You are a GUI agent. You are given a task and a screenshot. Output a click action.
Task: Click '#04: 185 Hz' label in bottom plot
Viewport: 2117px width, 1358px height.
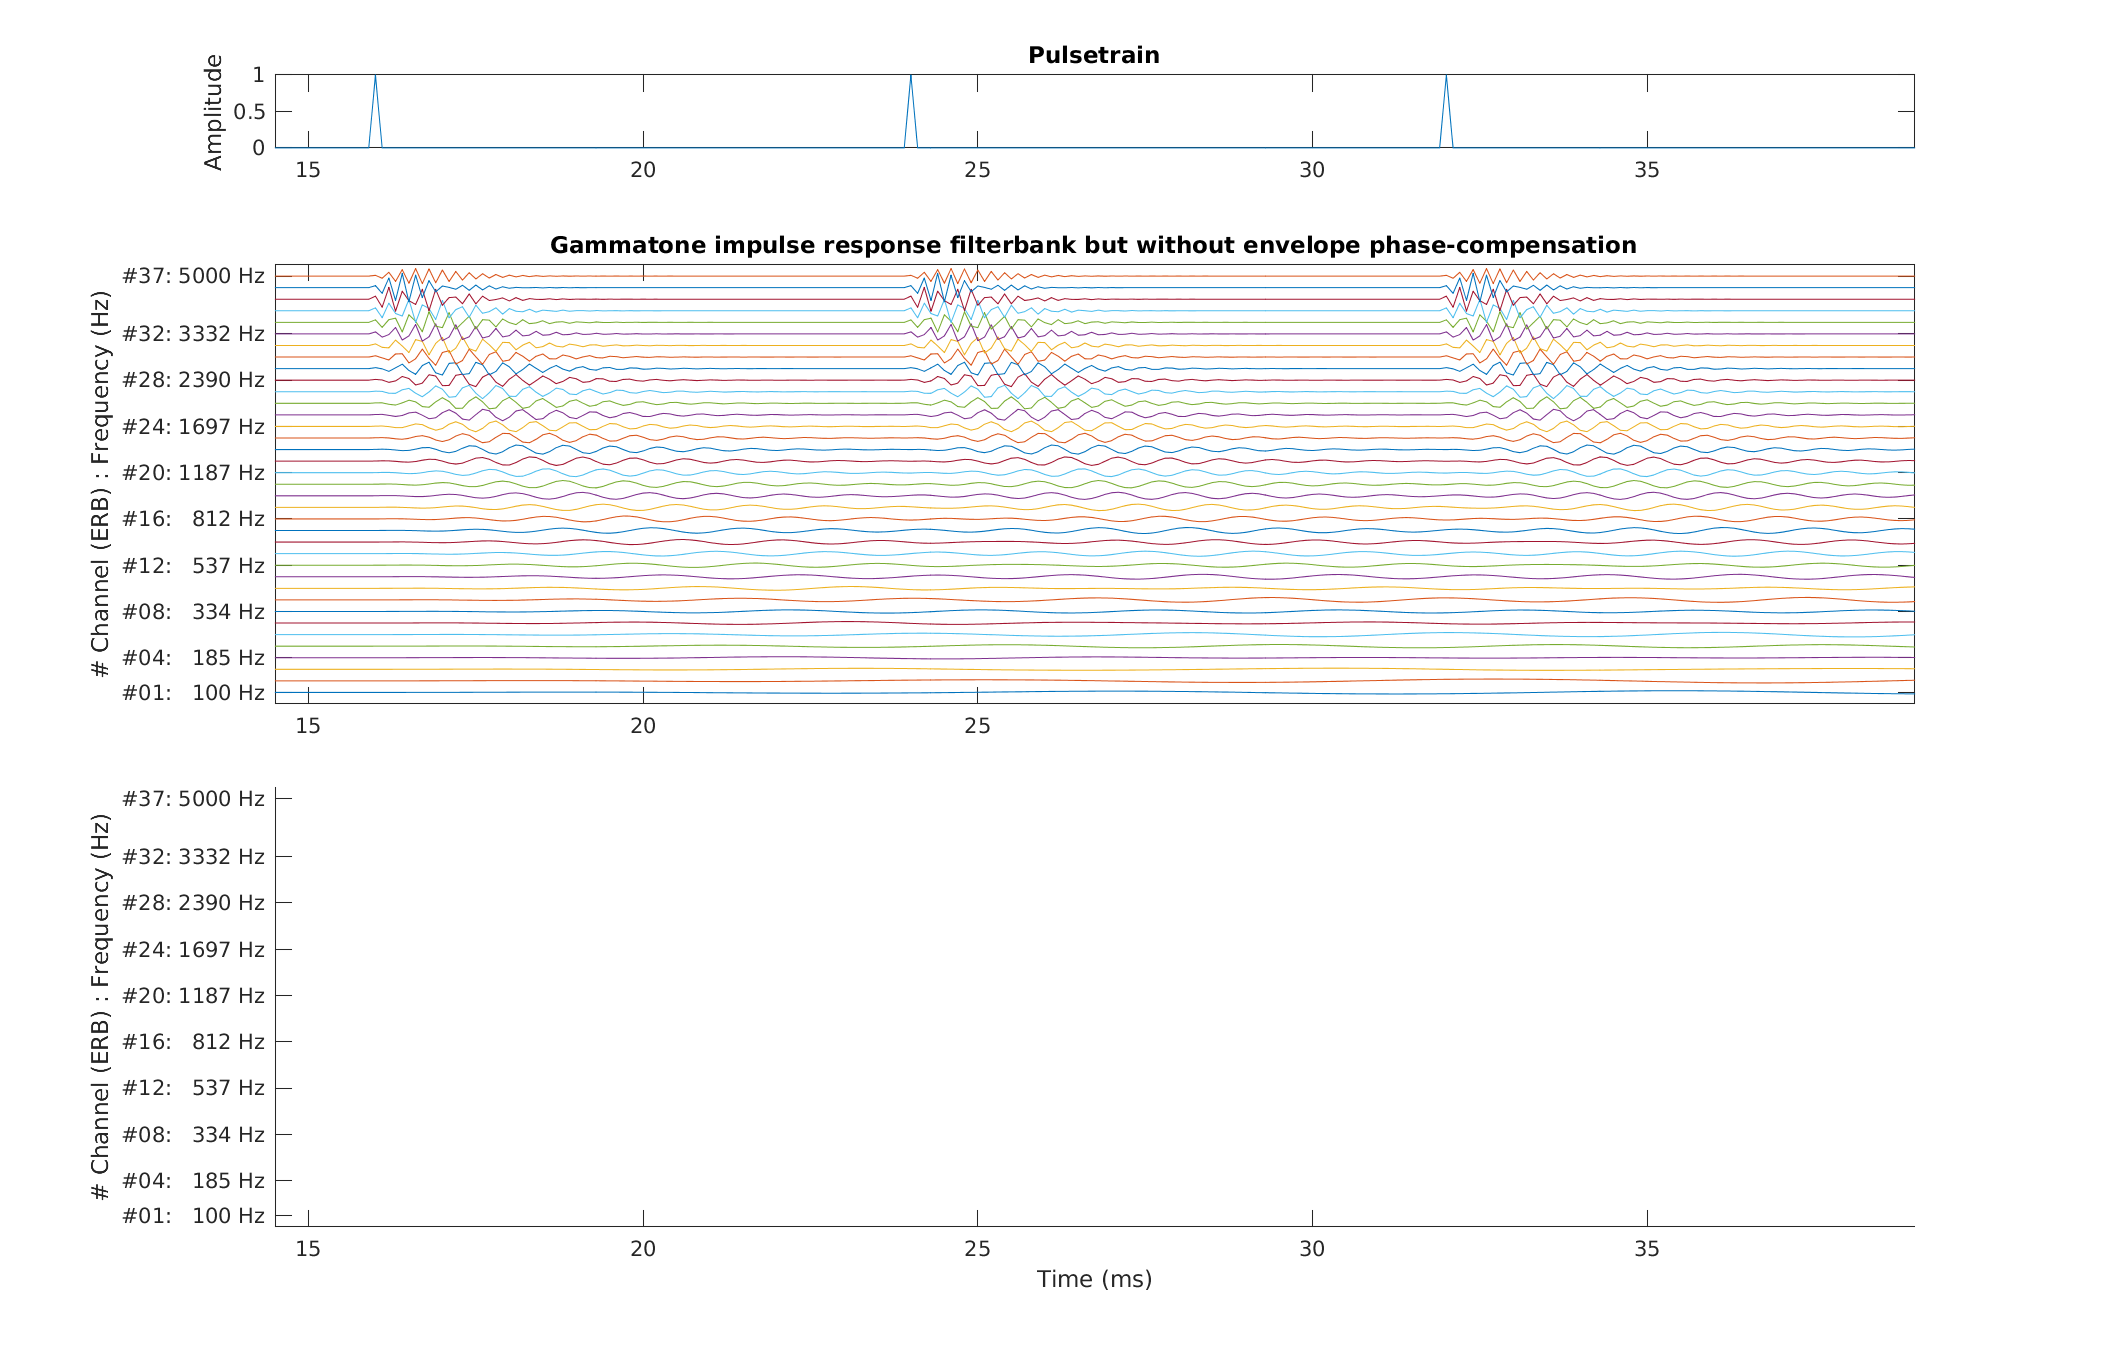tap(193, 1181)
